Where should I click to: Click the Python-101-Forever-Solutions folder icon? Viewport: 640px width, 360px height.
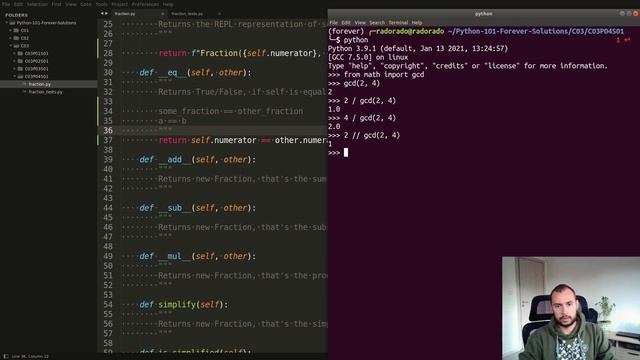coord(12,23)
